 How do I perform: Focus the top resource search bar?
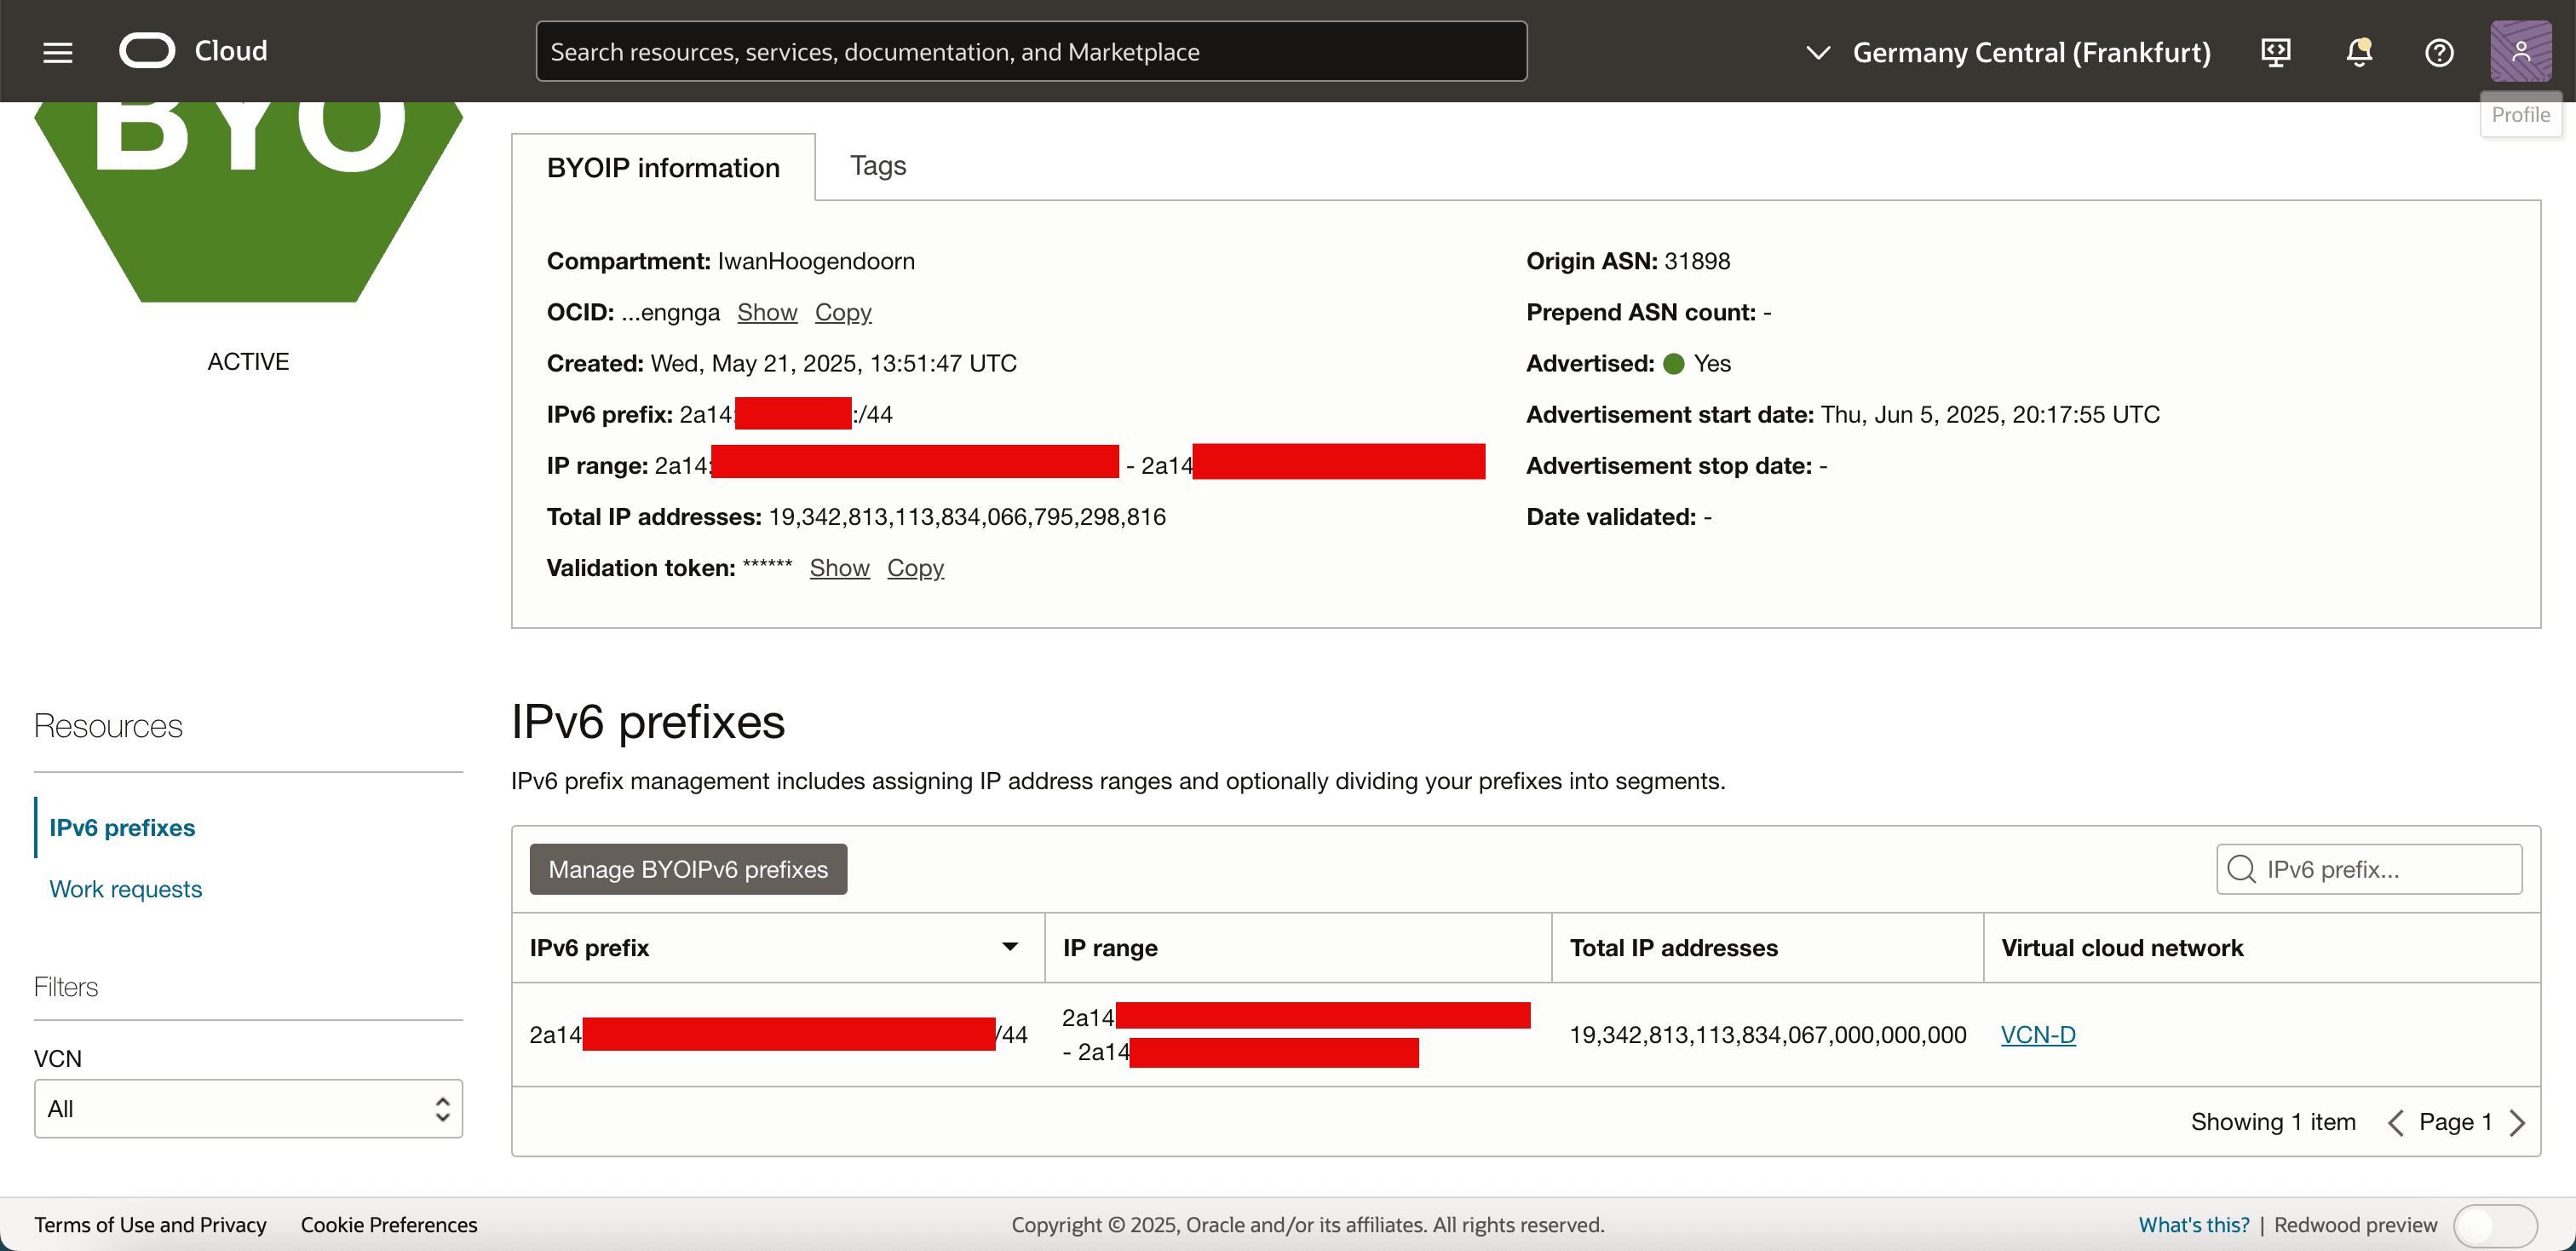pyautogui.click(x=1030, y=52)
